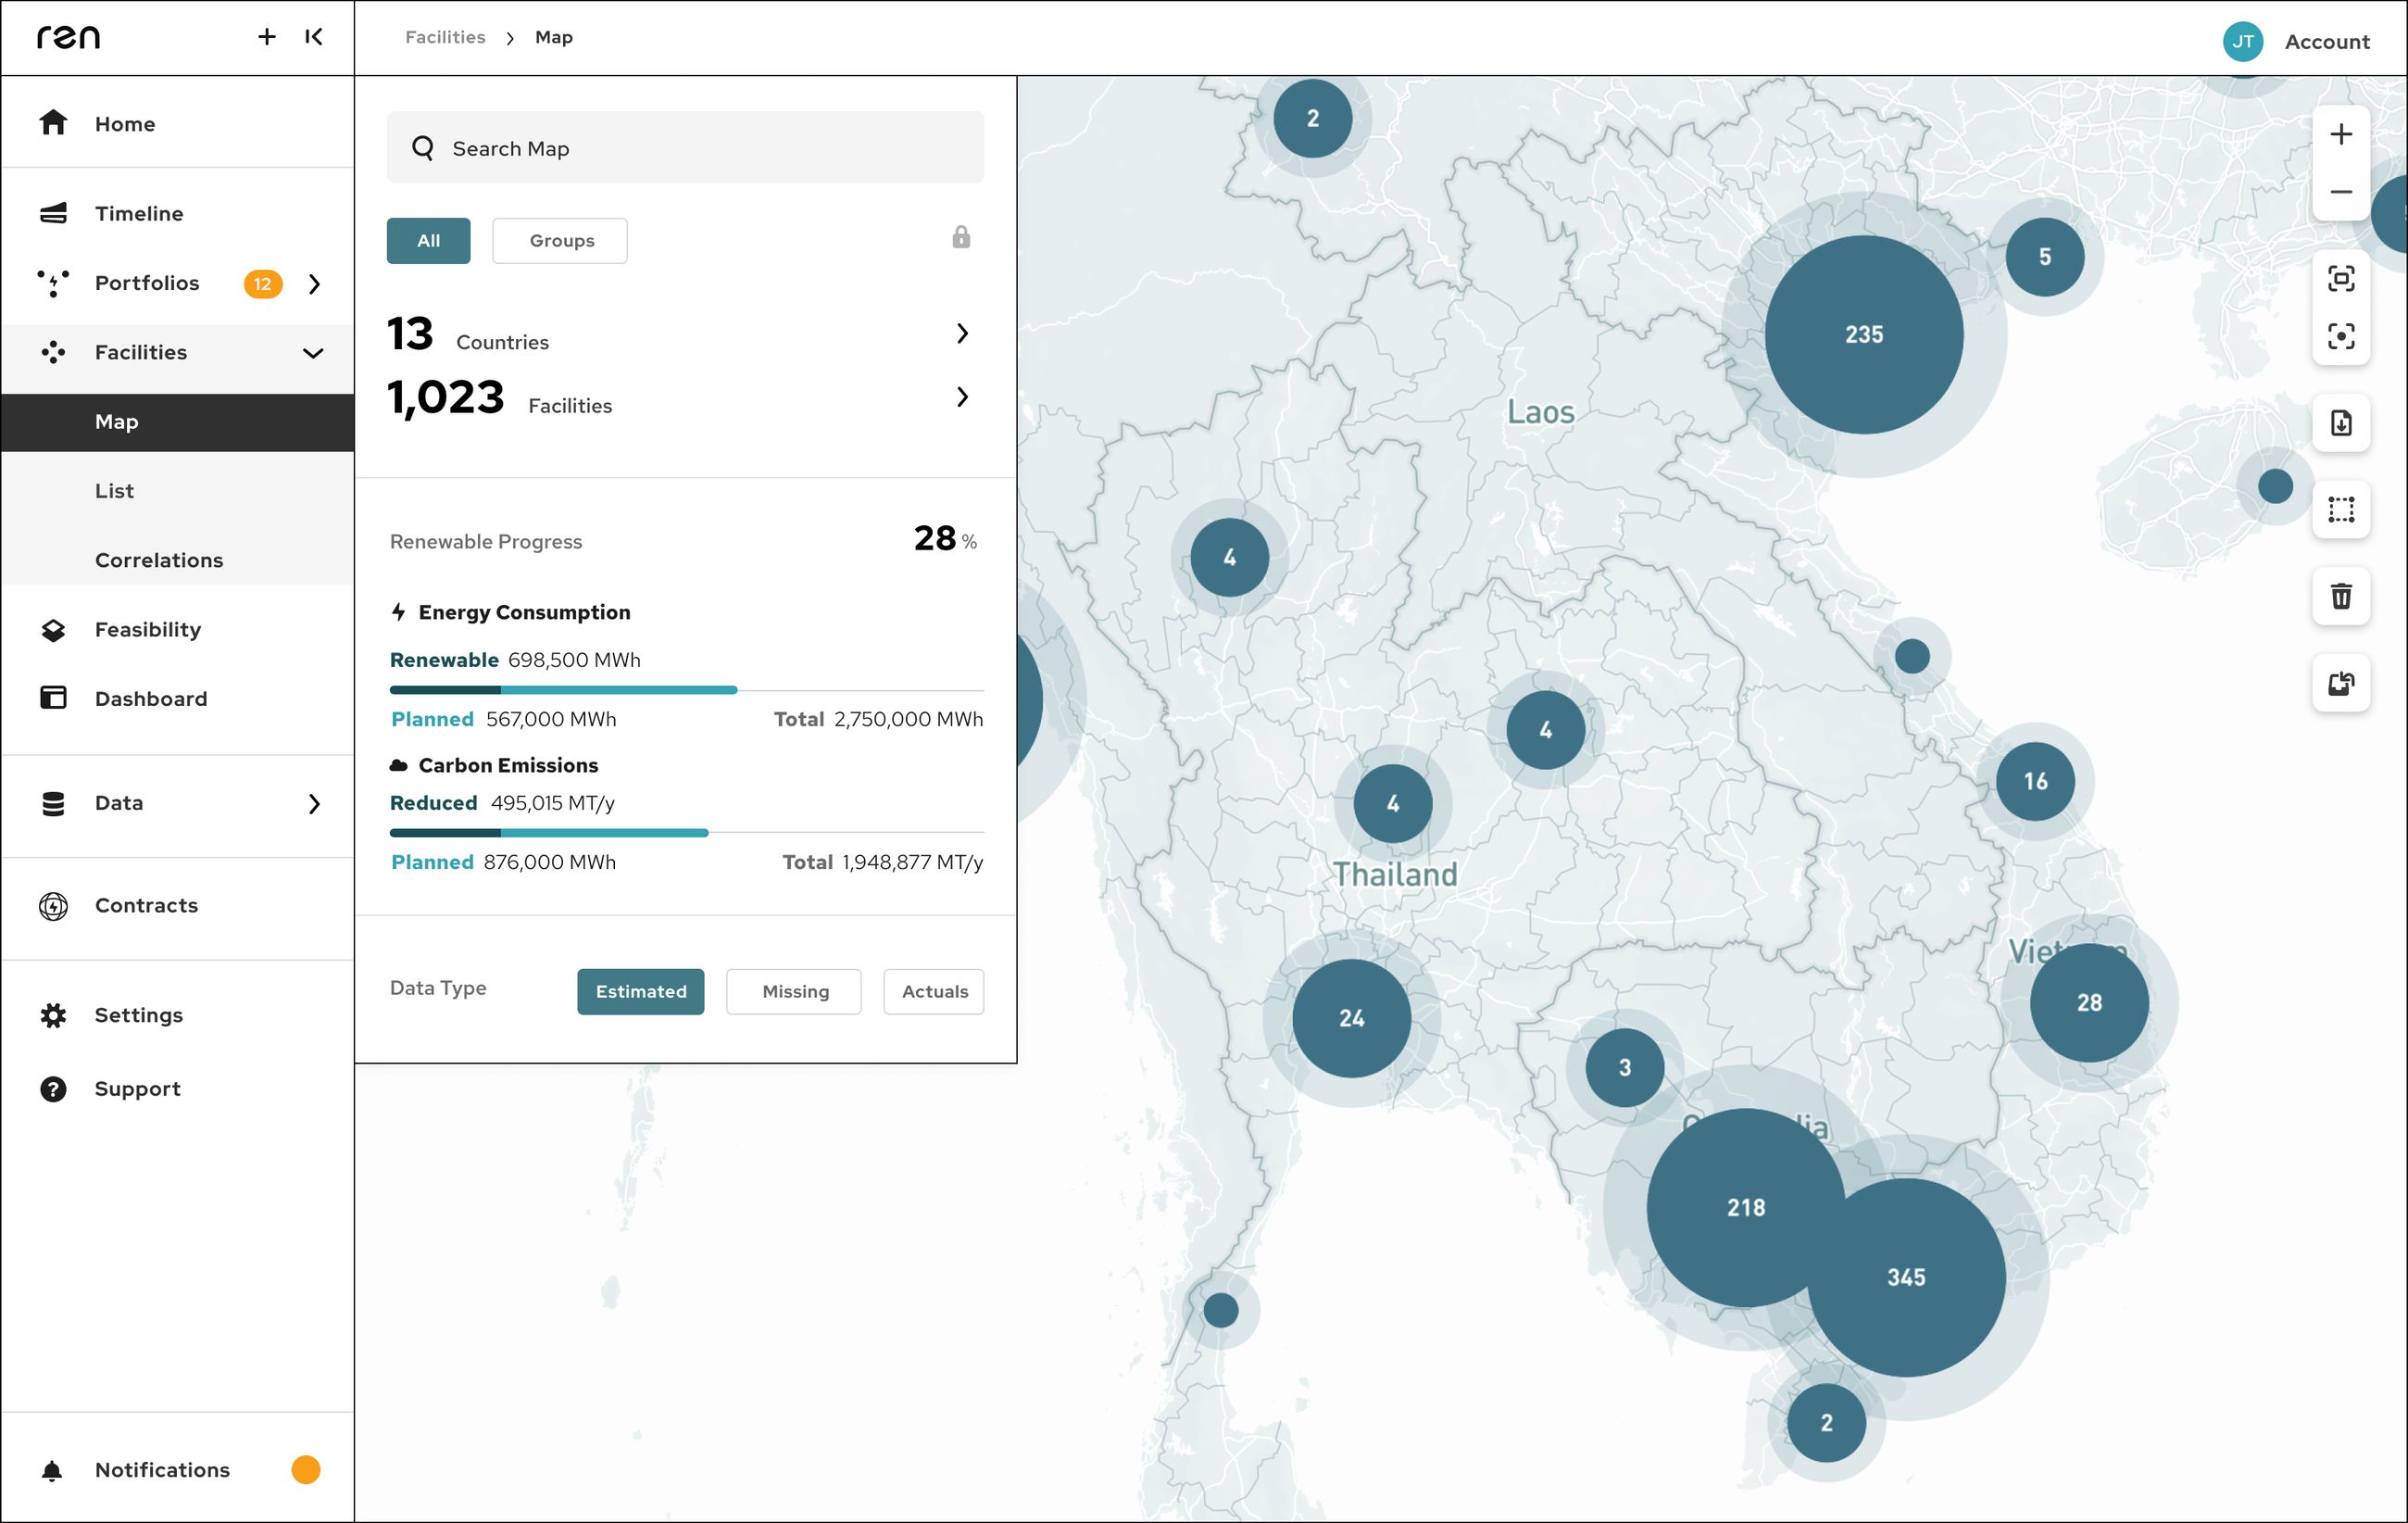Image resolution: width=2408 pixels, height=1523 pixels.
Task: Click the Feasibility sidebar icon
Action: (52, 629)
